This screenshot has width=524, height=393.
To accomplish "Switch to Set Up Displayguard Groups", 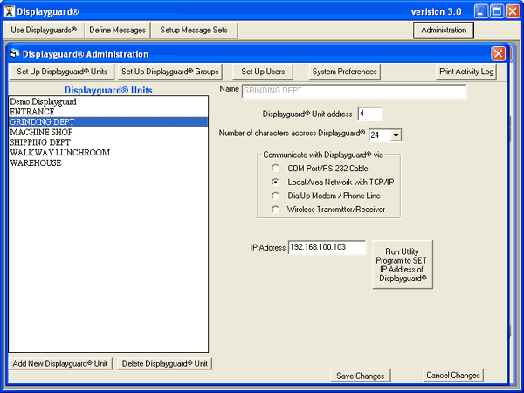I will pos(170,72).
